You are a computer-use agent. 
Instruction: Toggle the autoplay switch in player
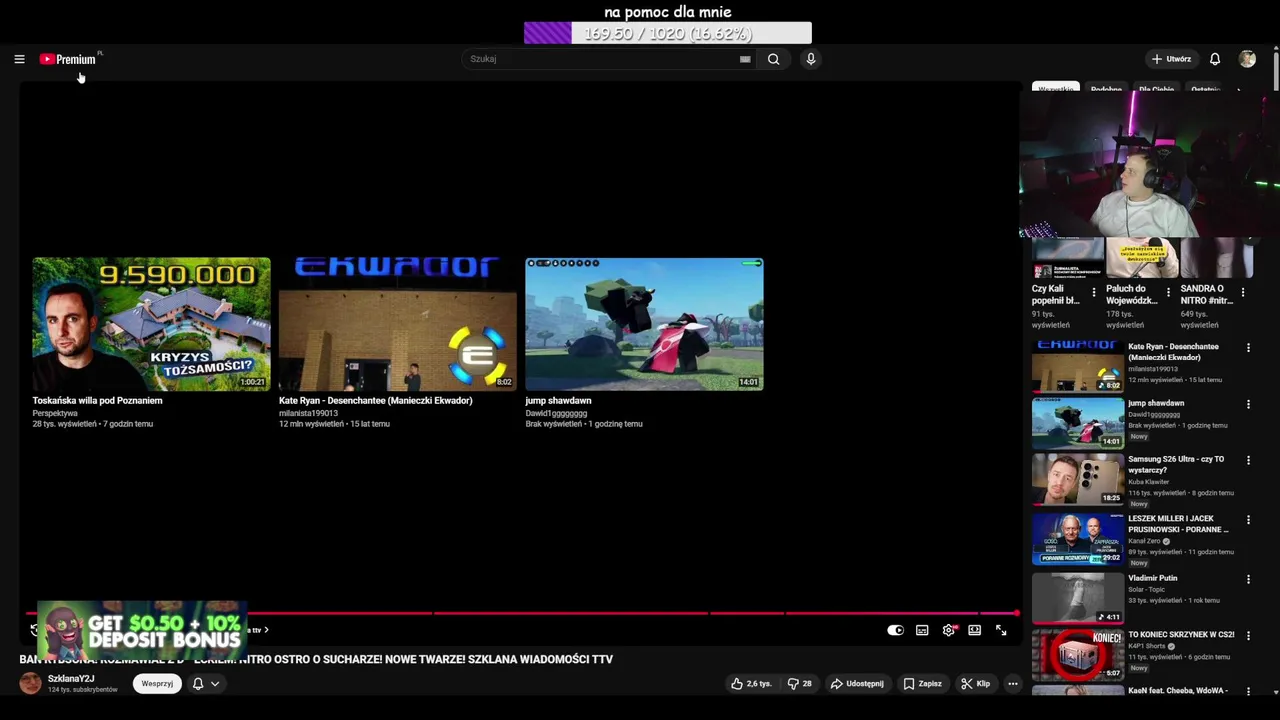click(x=895, y=630)
